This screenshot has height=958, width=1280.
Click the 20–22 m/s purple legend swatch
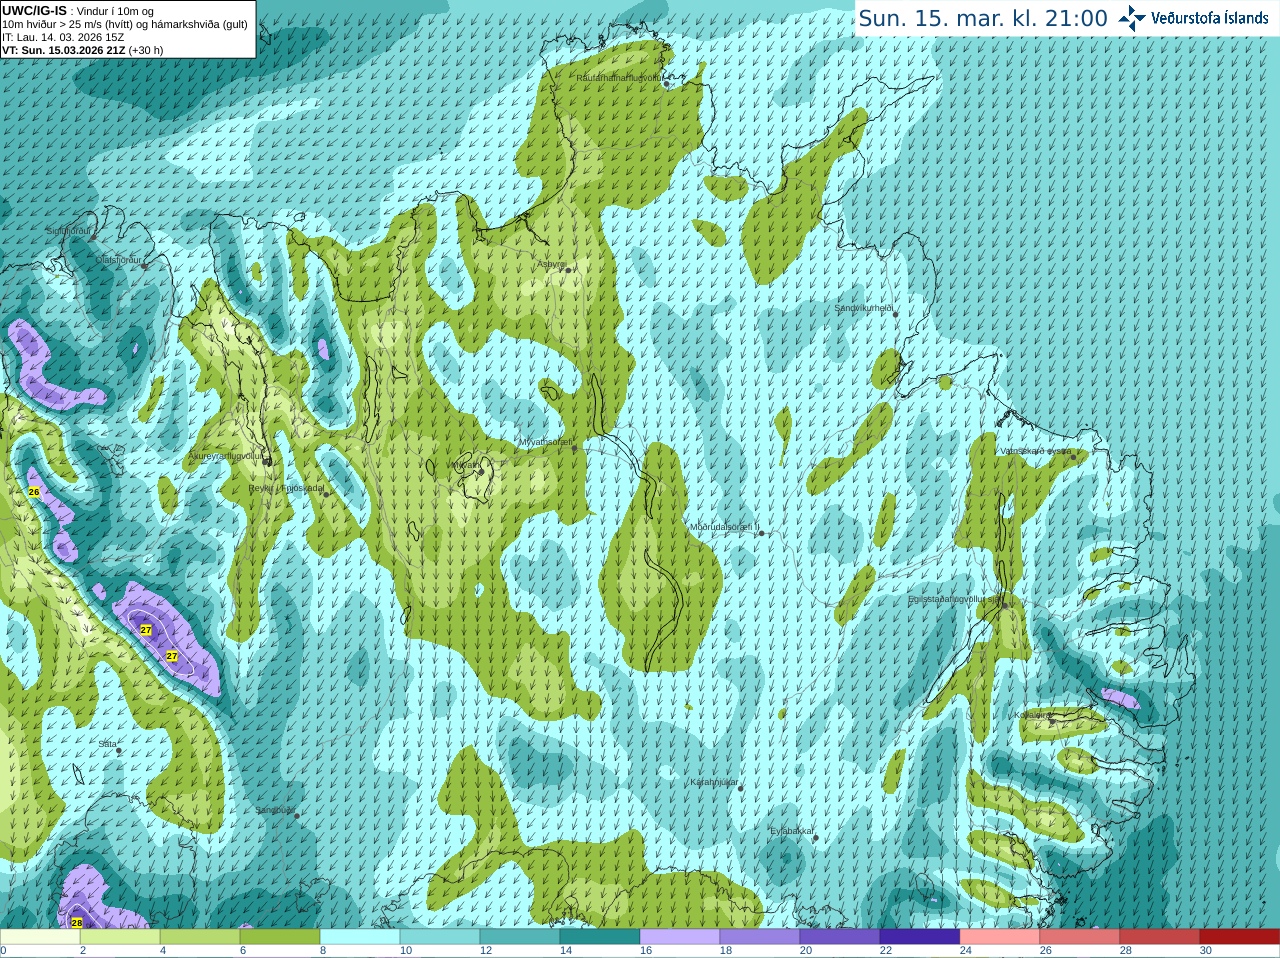pos(840,937)
